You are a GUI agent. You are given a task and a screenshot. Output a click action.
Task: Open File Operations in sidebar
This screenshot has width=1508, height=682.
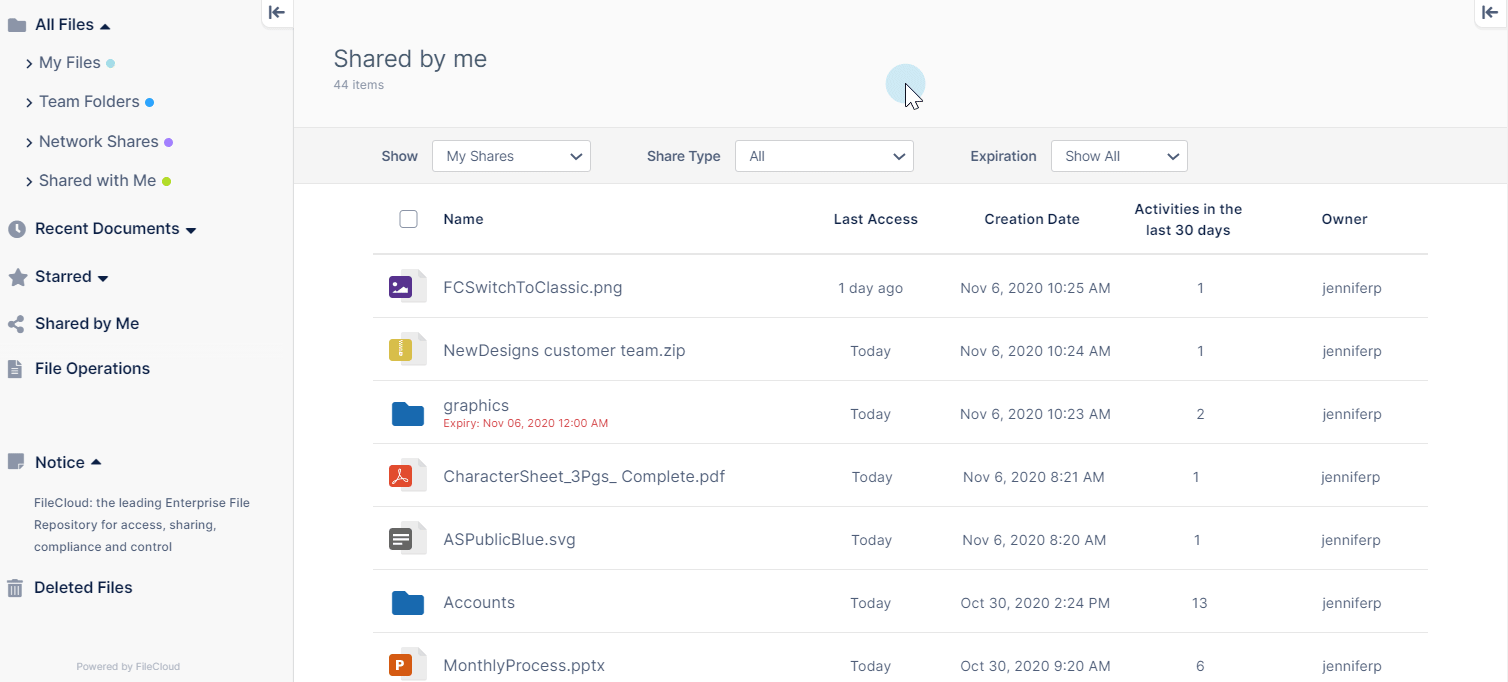92,369
